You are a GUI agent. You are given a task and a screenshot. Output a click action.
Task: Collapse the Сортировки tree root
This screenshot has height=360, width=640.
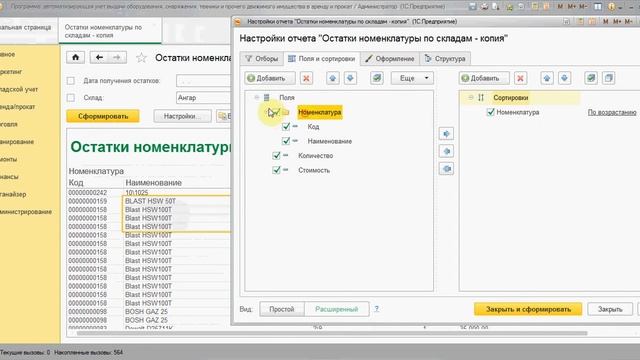470,98
